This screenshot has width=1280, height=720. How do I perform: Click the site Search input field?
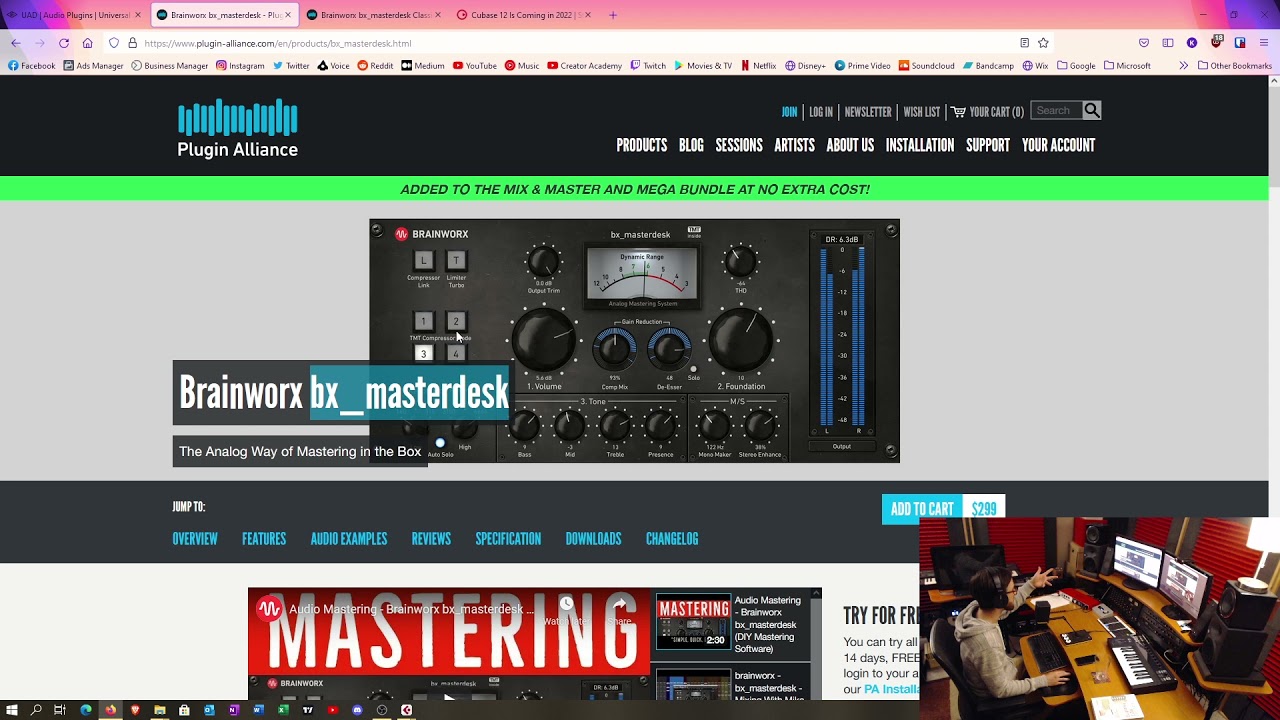pyautogui.click(x=1057, y=111)
